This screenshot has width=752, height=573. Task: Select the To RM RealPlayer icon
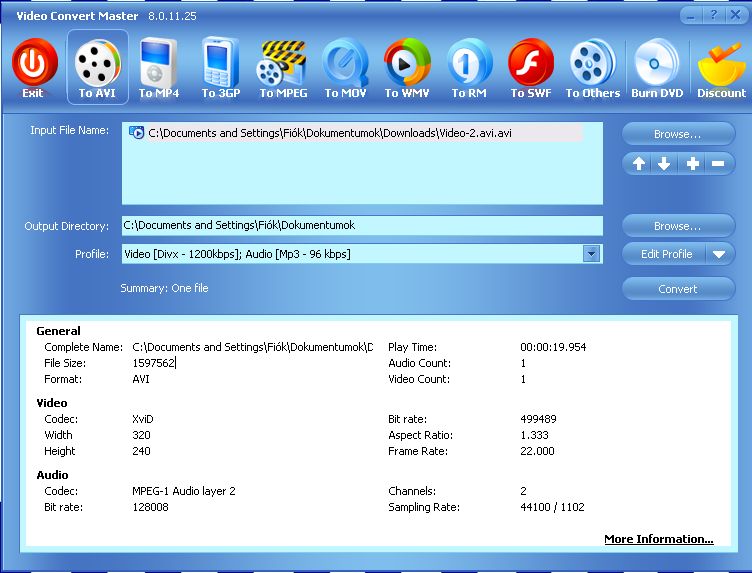pos(469,63)
